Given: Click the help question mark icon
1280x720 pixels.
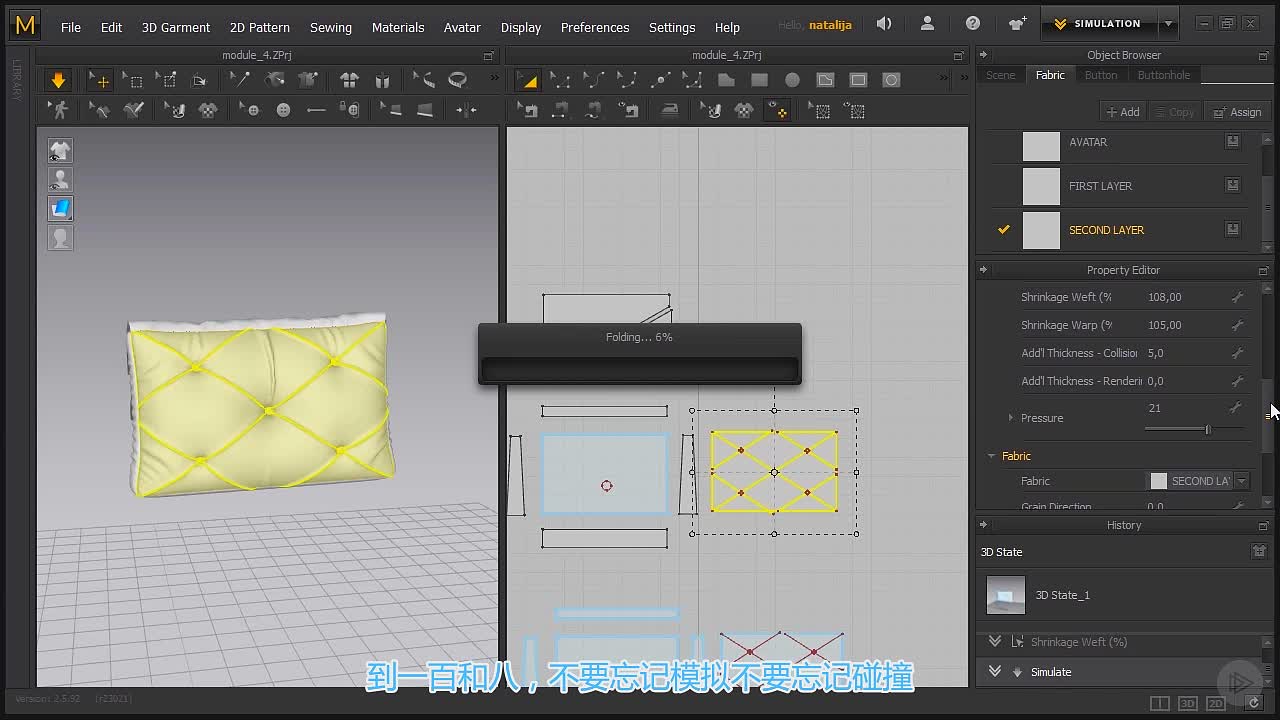Looking at the screenshot, I should click(x=973, y=24).
